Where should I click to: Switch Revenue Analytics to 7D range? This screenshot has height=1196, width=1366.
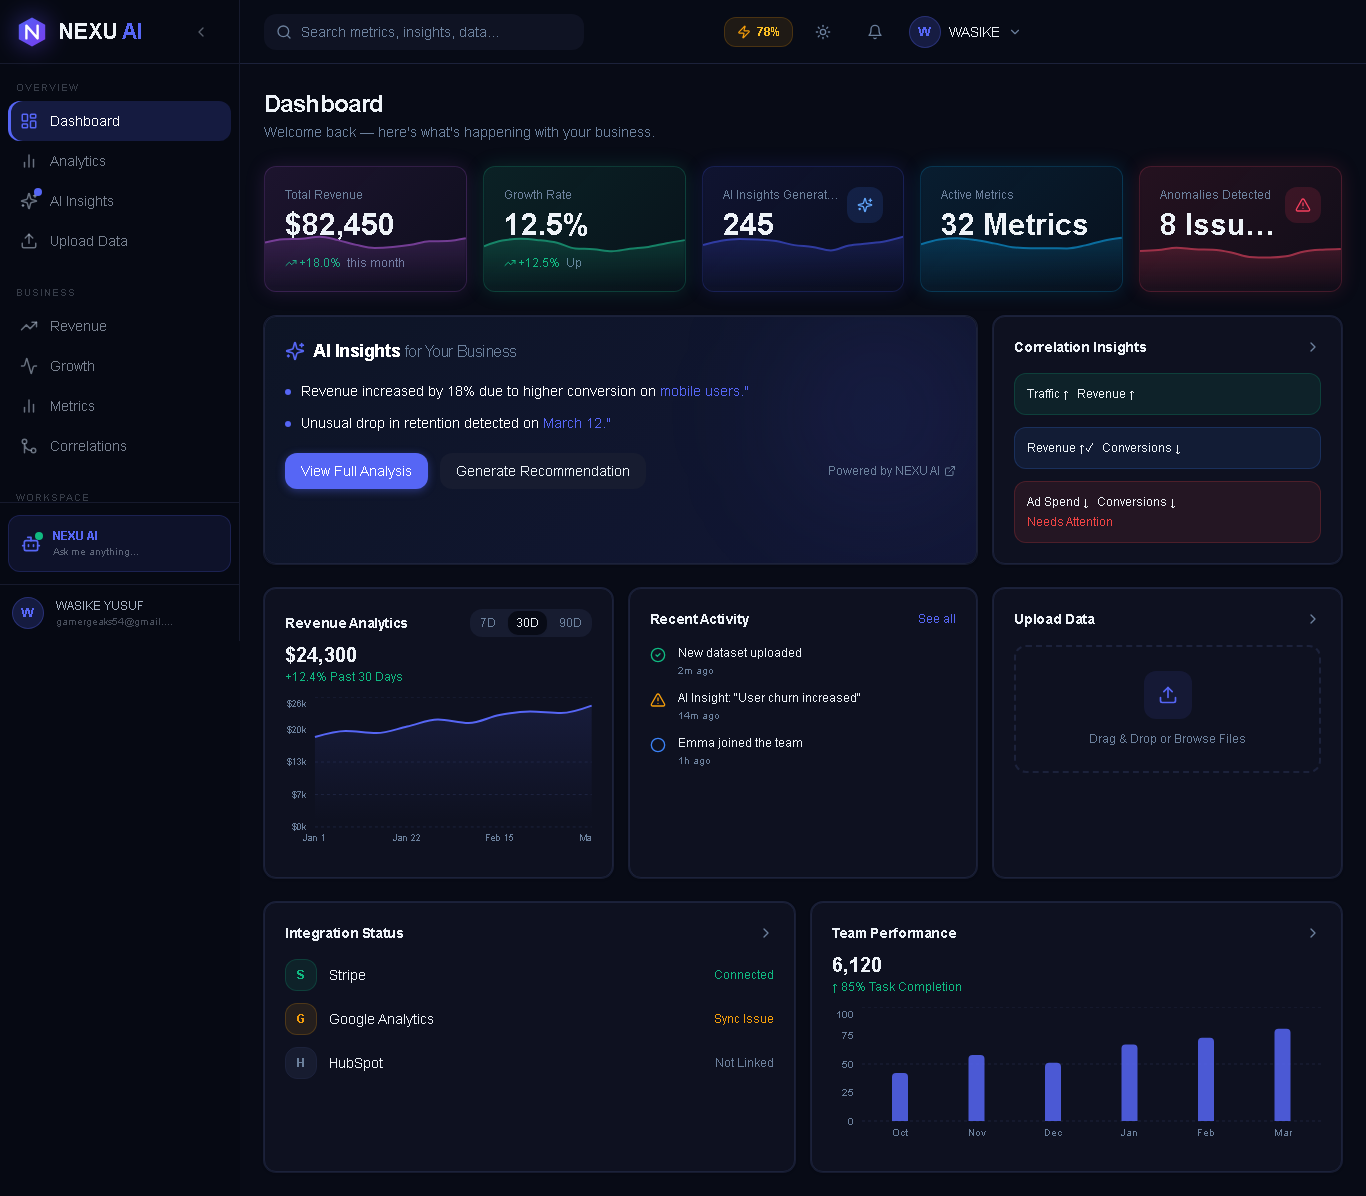[488, 623]
